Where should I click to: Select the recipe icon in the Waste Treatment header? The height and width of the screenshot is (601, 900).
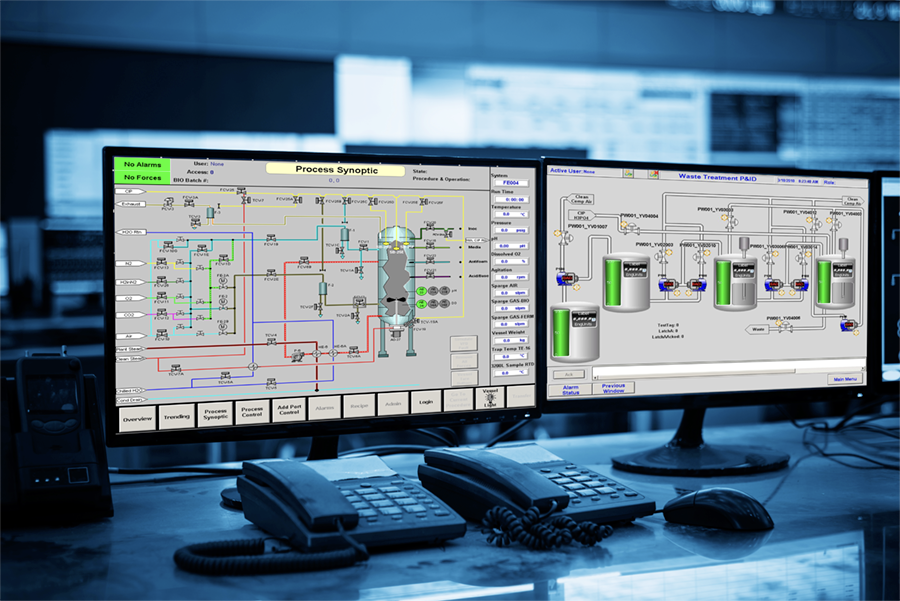[651, 175]
